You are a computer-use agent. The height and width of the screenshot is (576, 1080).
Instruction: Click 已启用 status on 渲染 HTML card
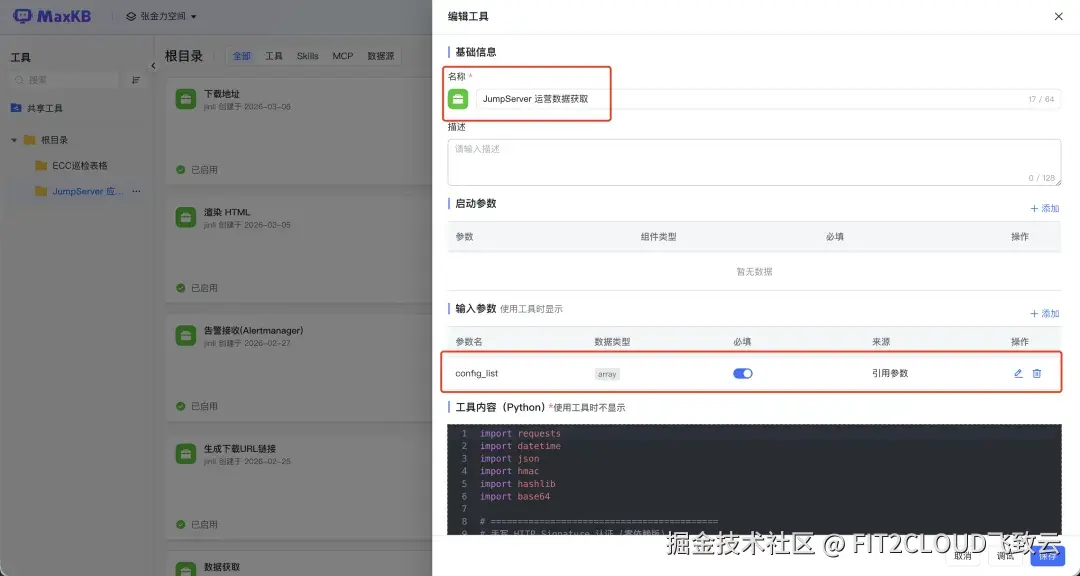tap(197, 288)
